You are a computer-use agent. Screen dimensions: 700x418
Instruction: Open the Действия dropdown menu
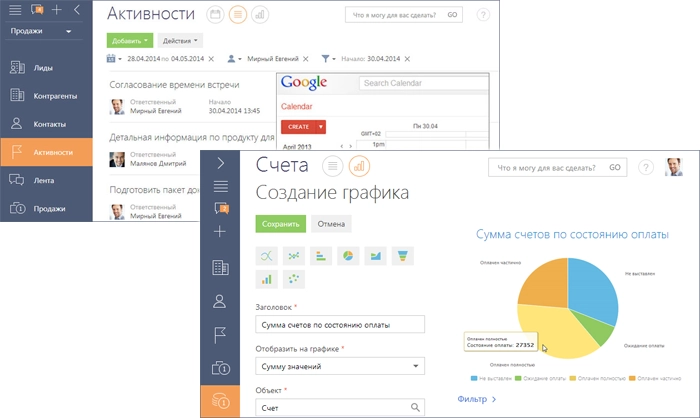click(180, 41)
